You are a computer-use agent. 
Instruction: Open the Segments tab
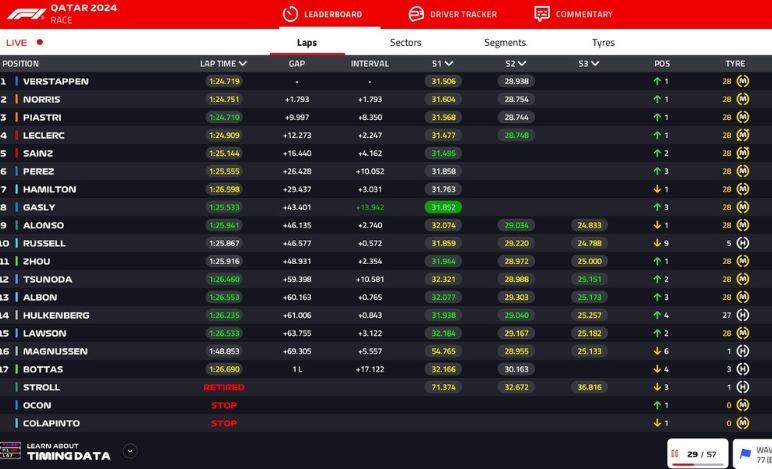[x=504, y=43]
